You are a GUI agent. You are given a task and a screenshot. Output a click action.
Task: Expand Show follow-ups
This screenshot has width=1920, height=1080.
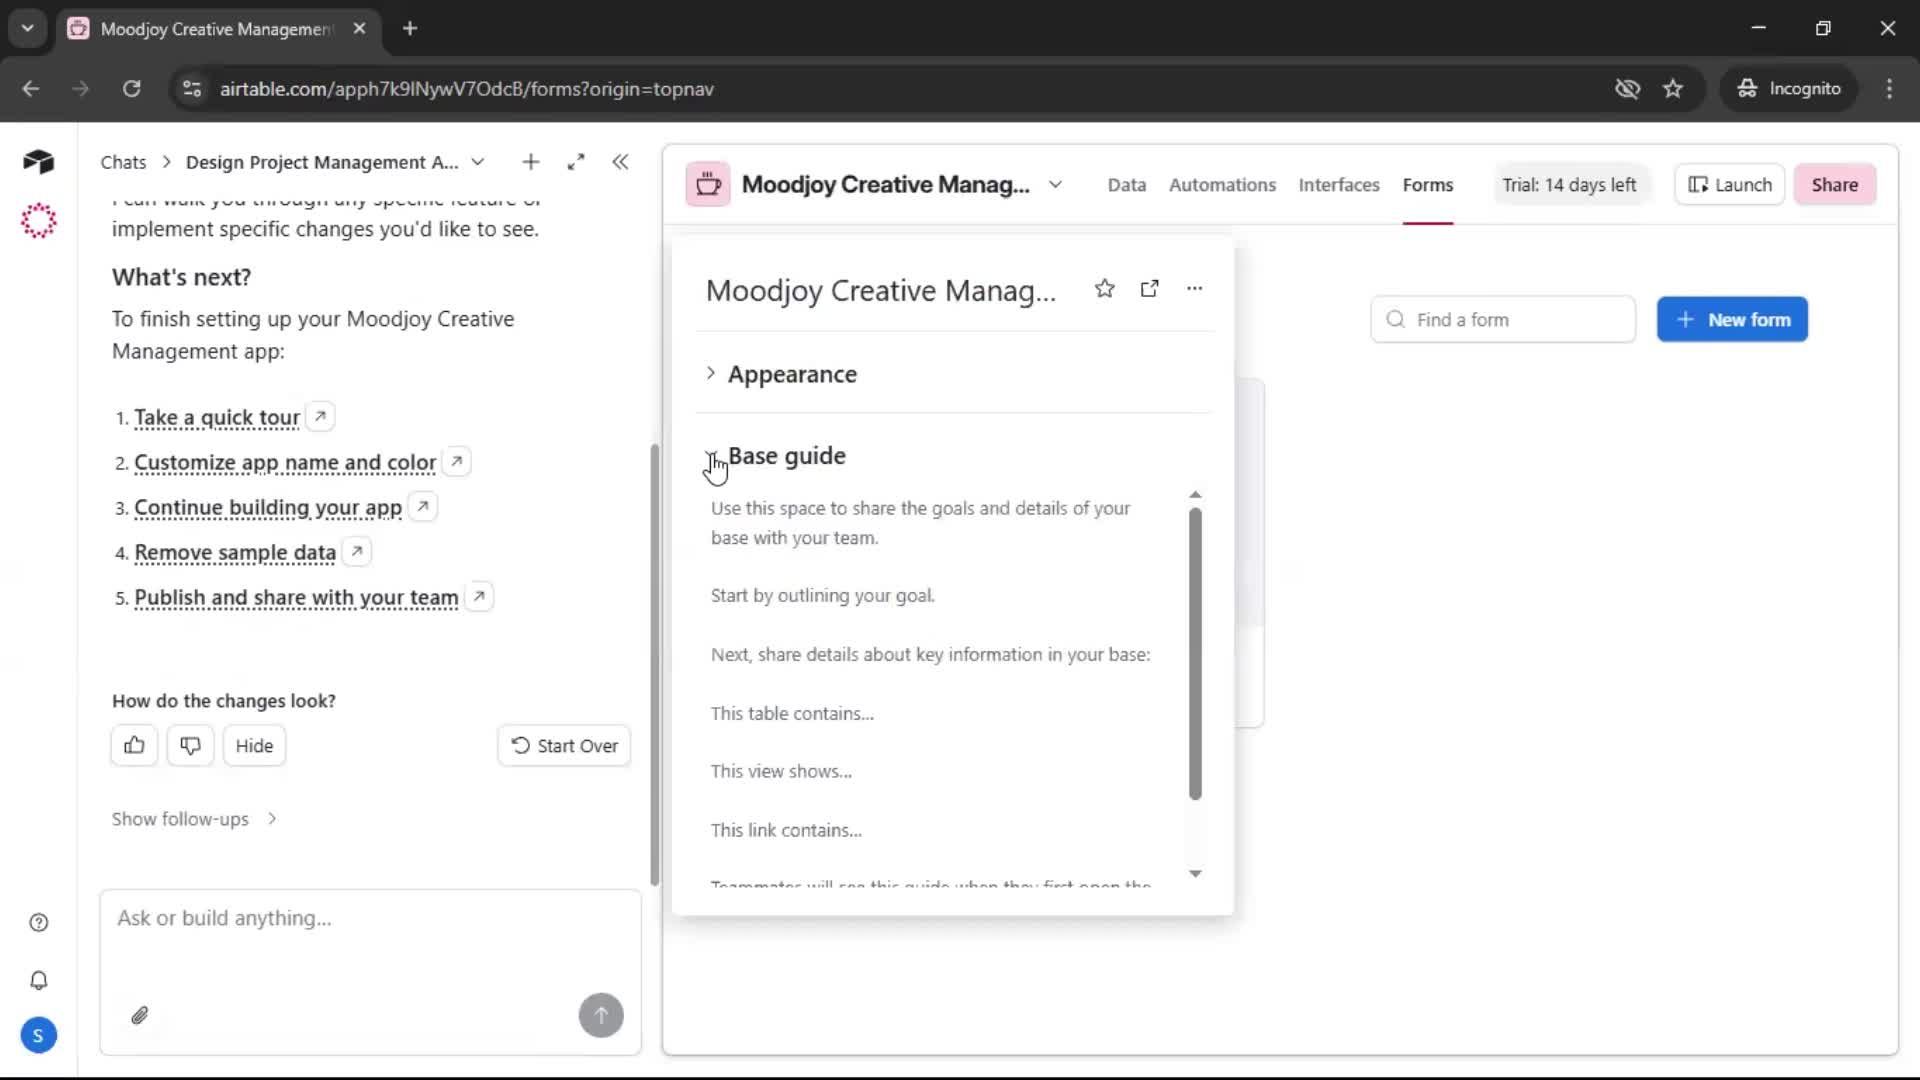pyautogui.click(x=194, y=819)
